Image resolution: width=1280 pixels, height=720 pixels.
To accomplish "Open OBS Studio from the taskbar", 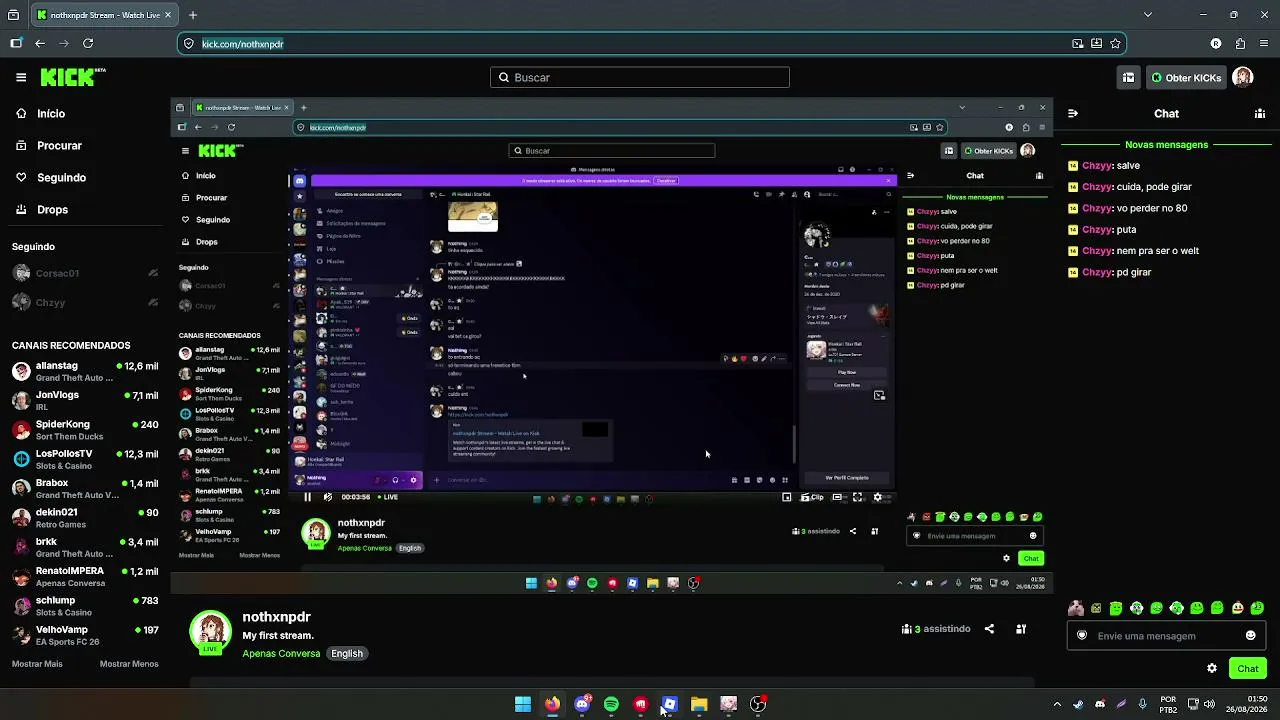I will click(x=758, y=704).
